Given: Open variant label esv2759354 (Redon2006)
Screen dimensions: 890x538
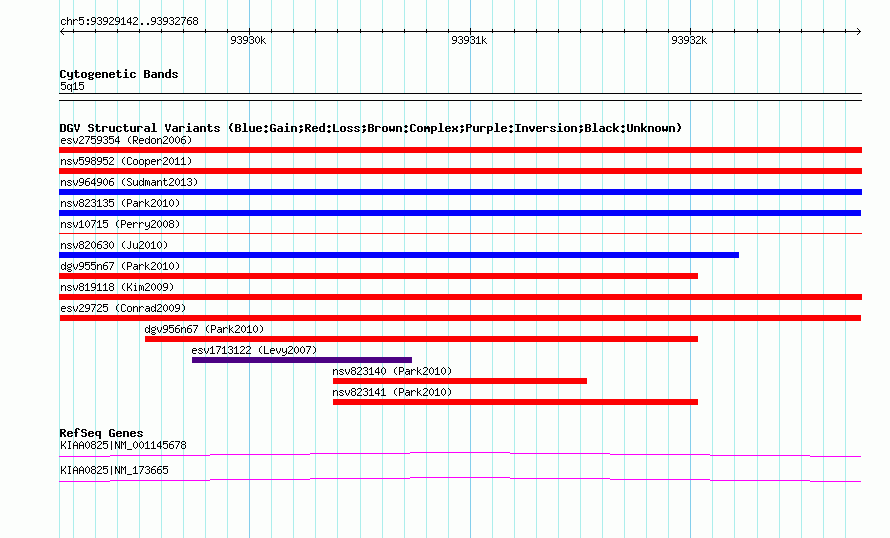Looking at the screenshot, I should point(126,140).
